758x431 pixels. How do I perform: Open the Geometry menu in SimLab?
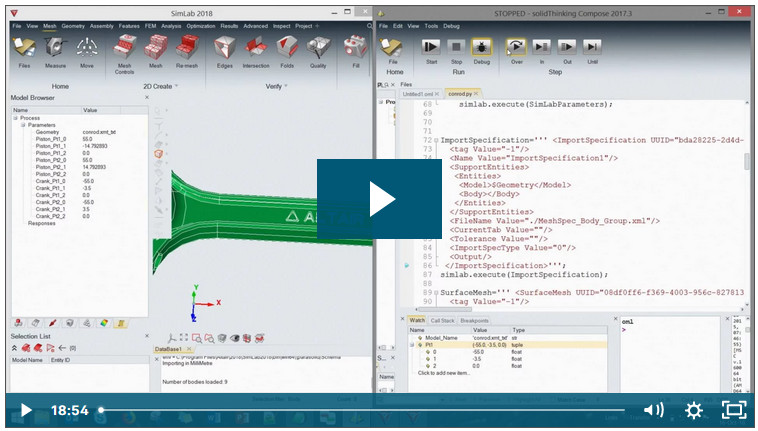[73, 25]
